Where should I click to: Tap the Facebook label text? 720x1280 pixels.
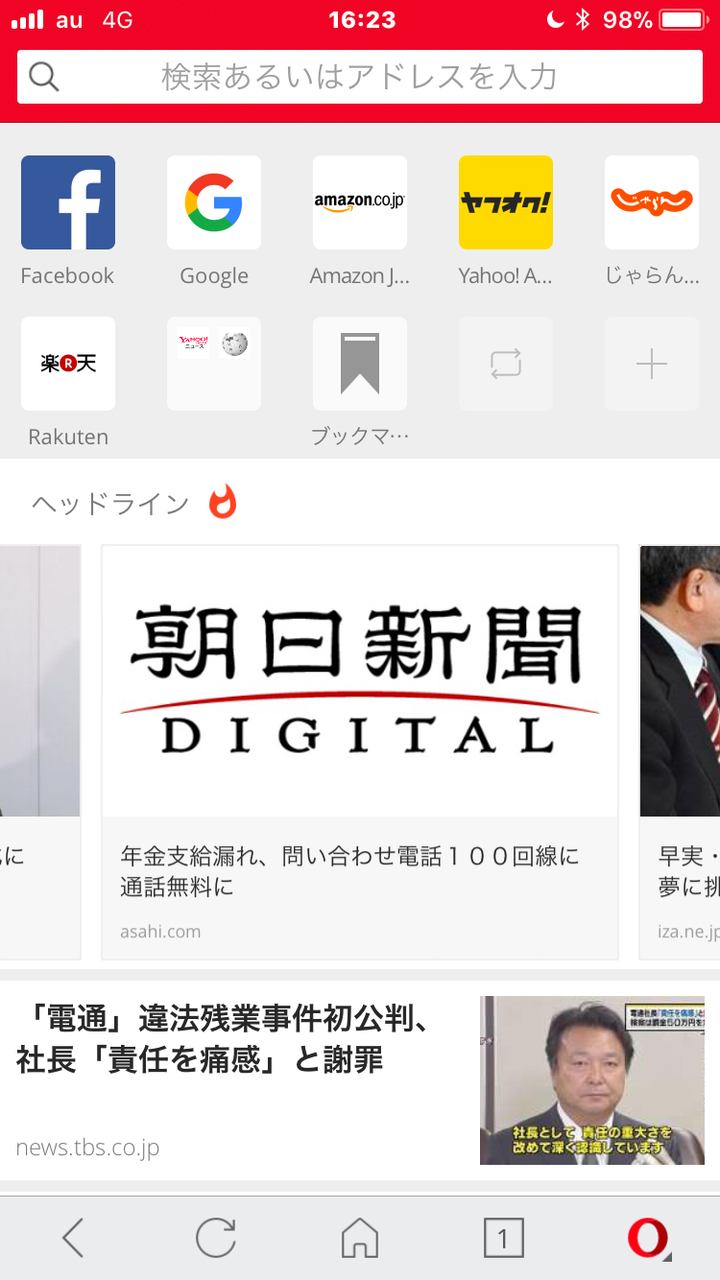68,276
